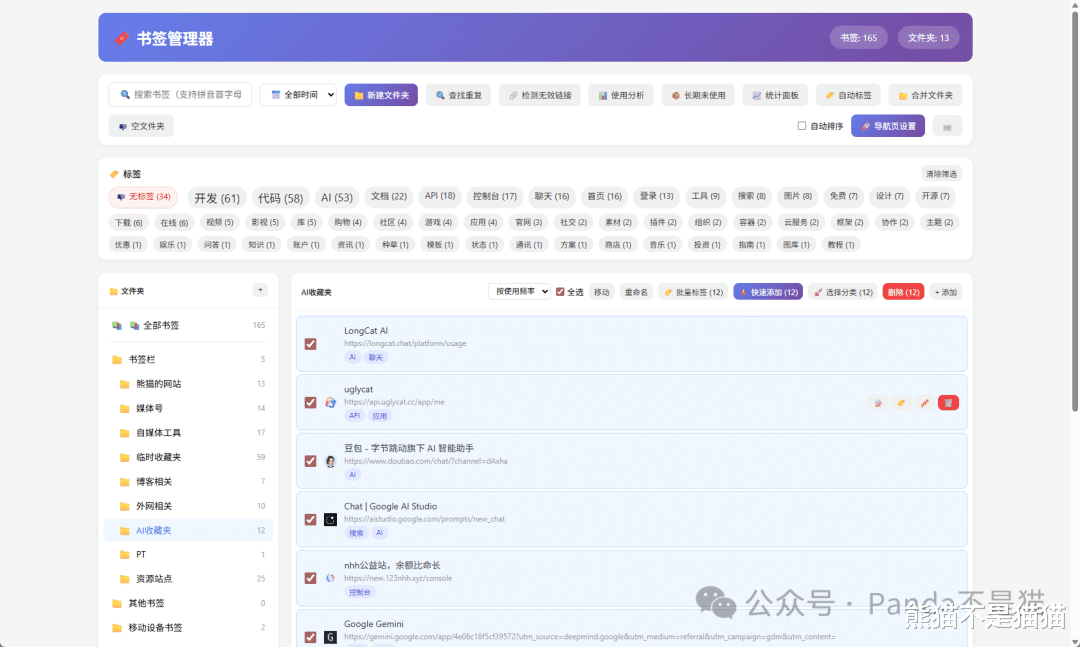Collapse the 书签栏 folder

pyautogui.click(x=189, y=360)
